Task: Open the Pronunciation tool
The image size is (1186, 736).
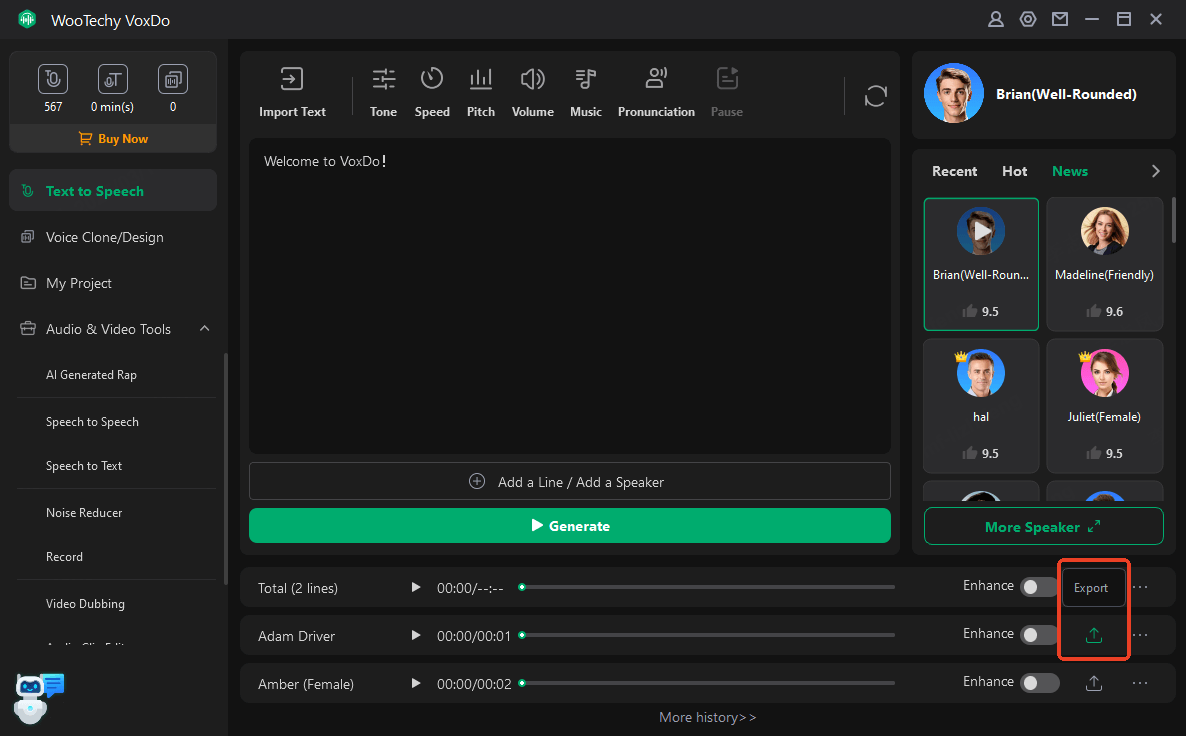Action: pos(656,92)
